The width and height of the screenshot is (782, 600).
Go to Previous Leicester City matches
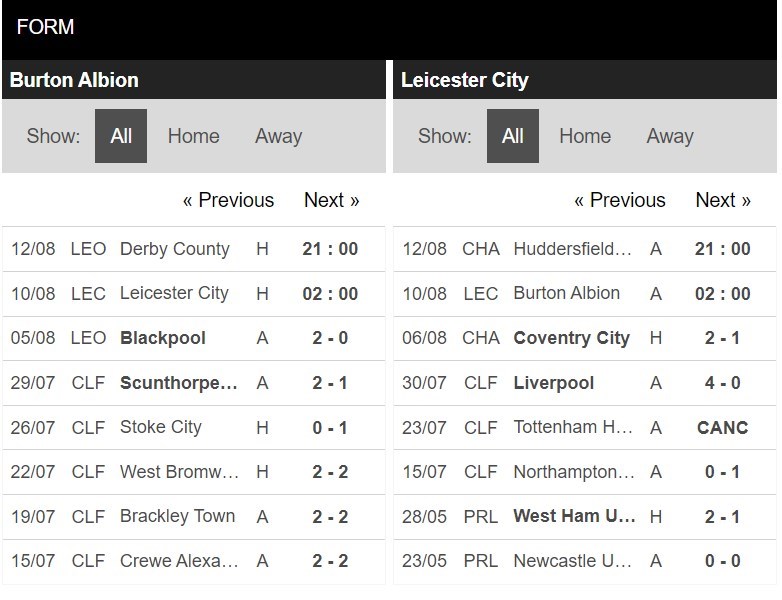(620, 200)
